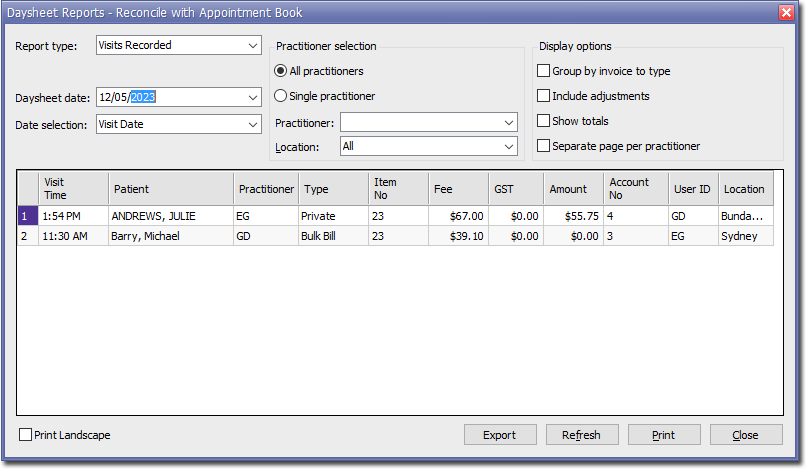Choose the Single practitioner option
This screenshot has width=806, height=469.
pos(281,96)
